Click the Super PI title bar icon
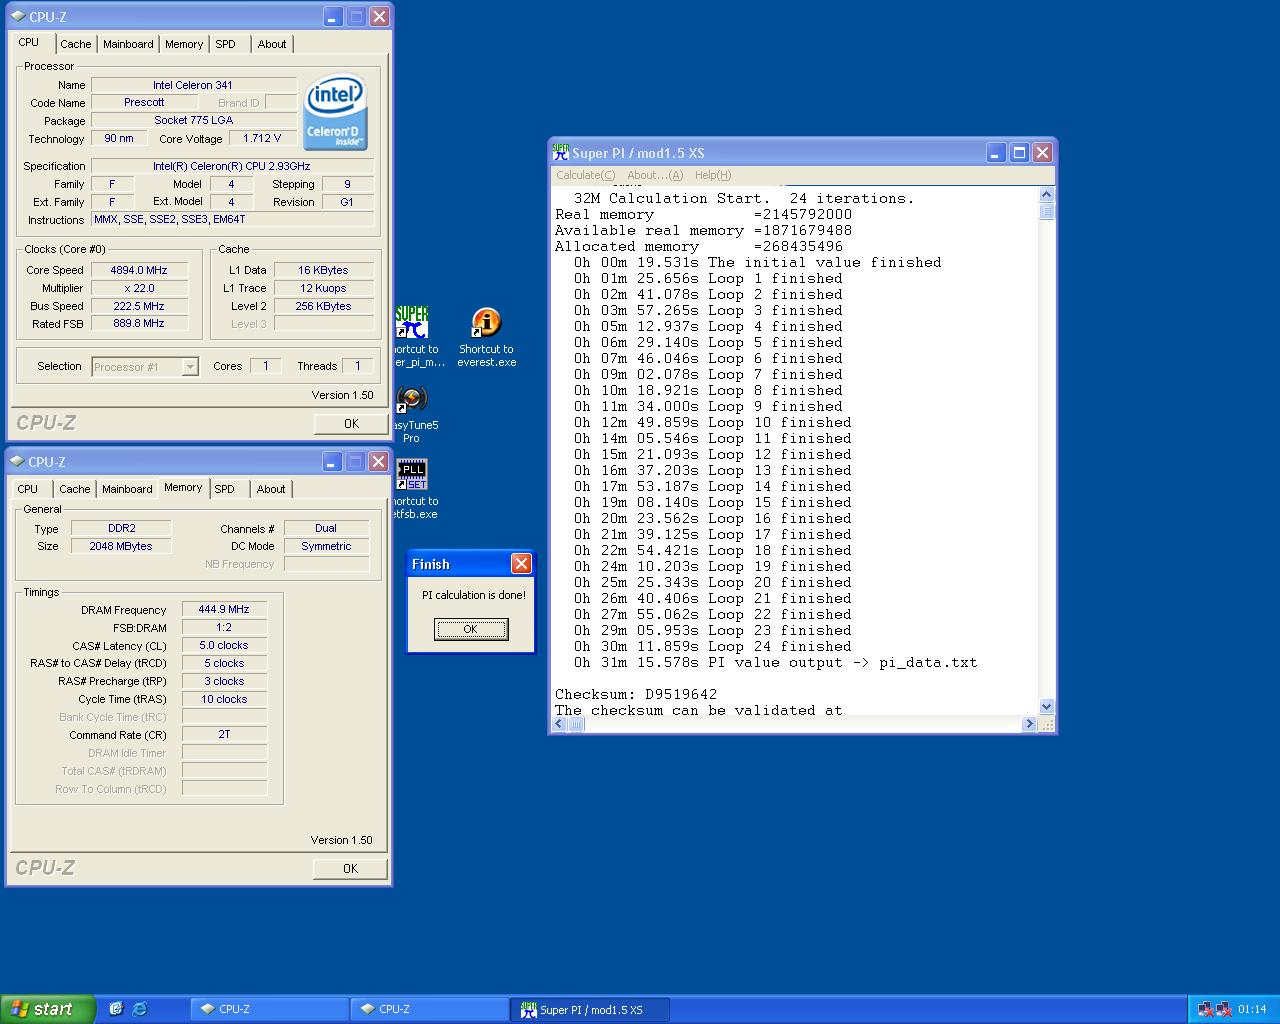Image resolution: width=1280 pixels, height=1024 pixels. (561, 153)
